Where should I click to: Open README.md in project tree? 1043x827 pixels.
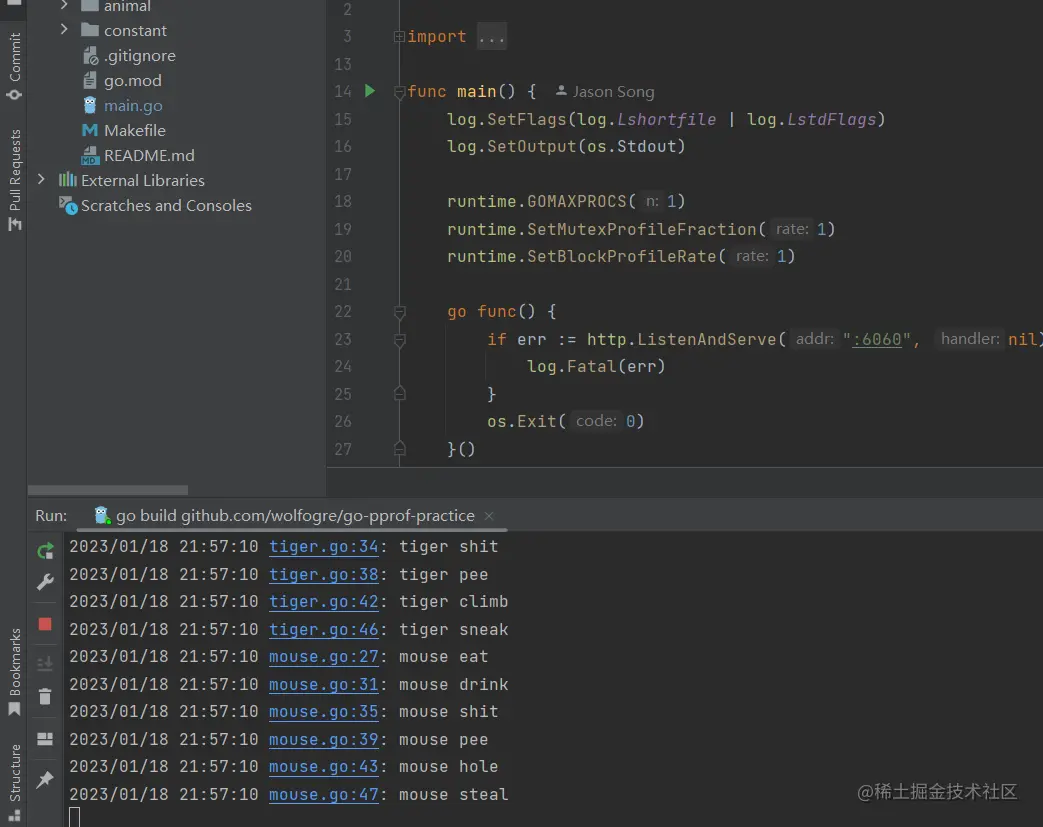(x=149, y=155)
